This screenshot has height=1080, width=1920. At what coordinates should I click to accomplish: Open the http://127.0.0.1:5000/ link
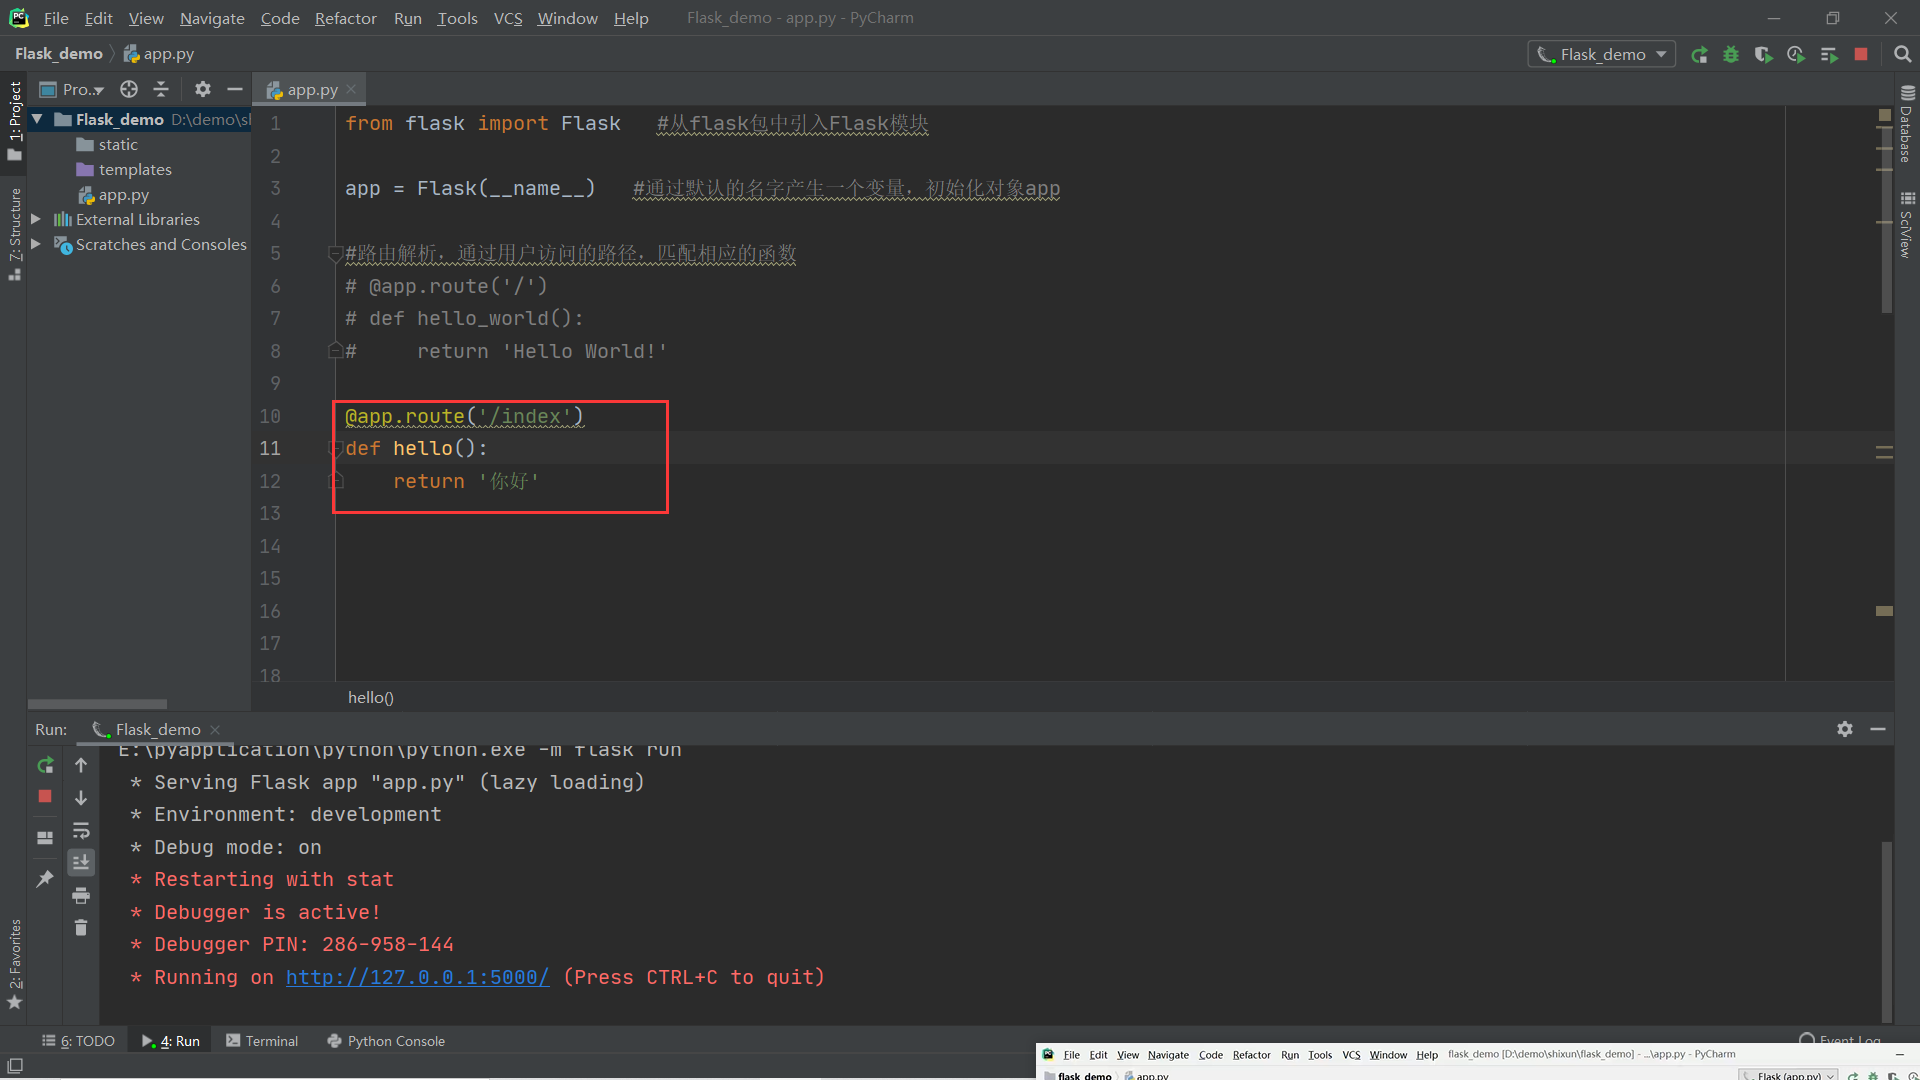(x=417, y=977)
